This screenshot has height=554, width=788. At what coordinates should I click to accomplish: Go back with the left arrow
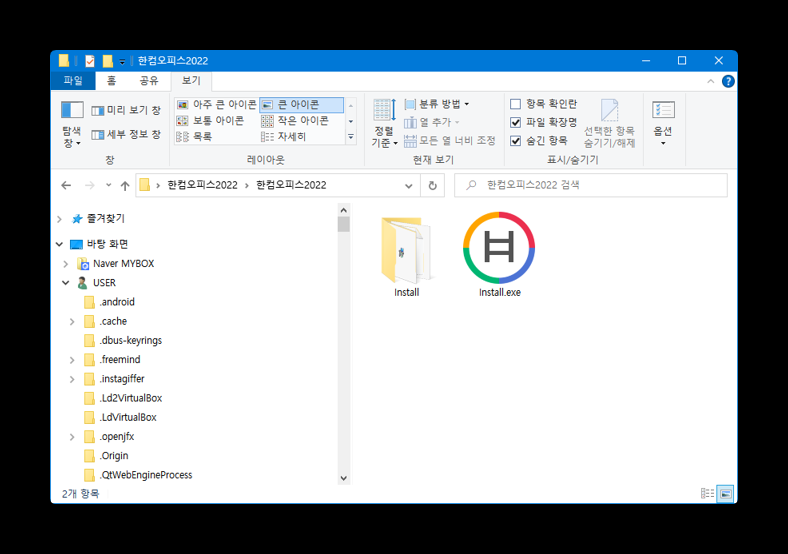pyautogui.click(x=66, y=186)
